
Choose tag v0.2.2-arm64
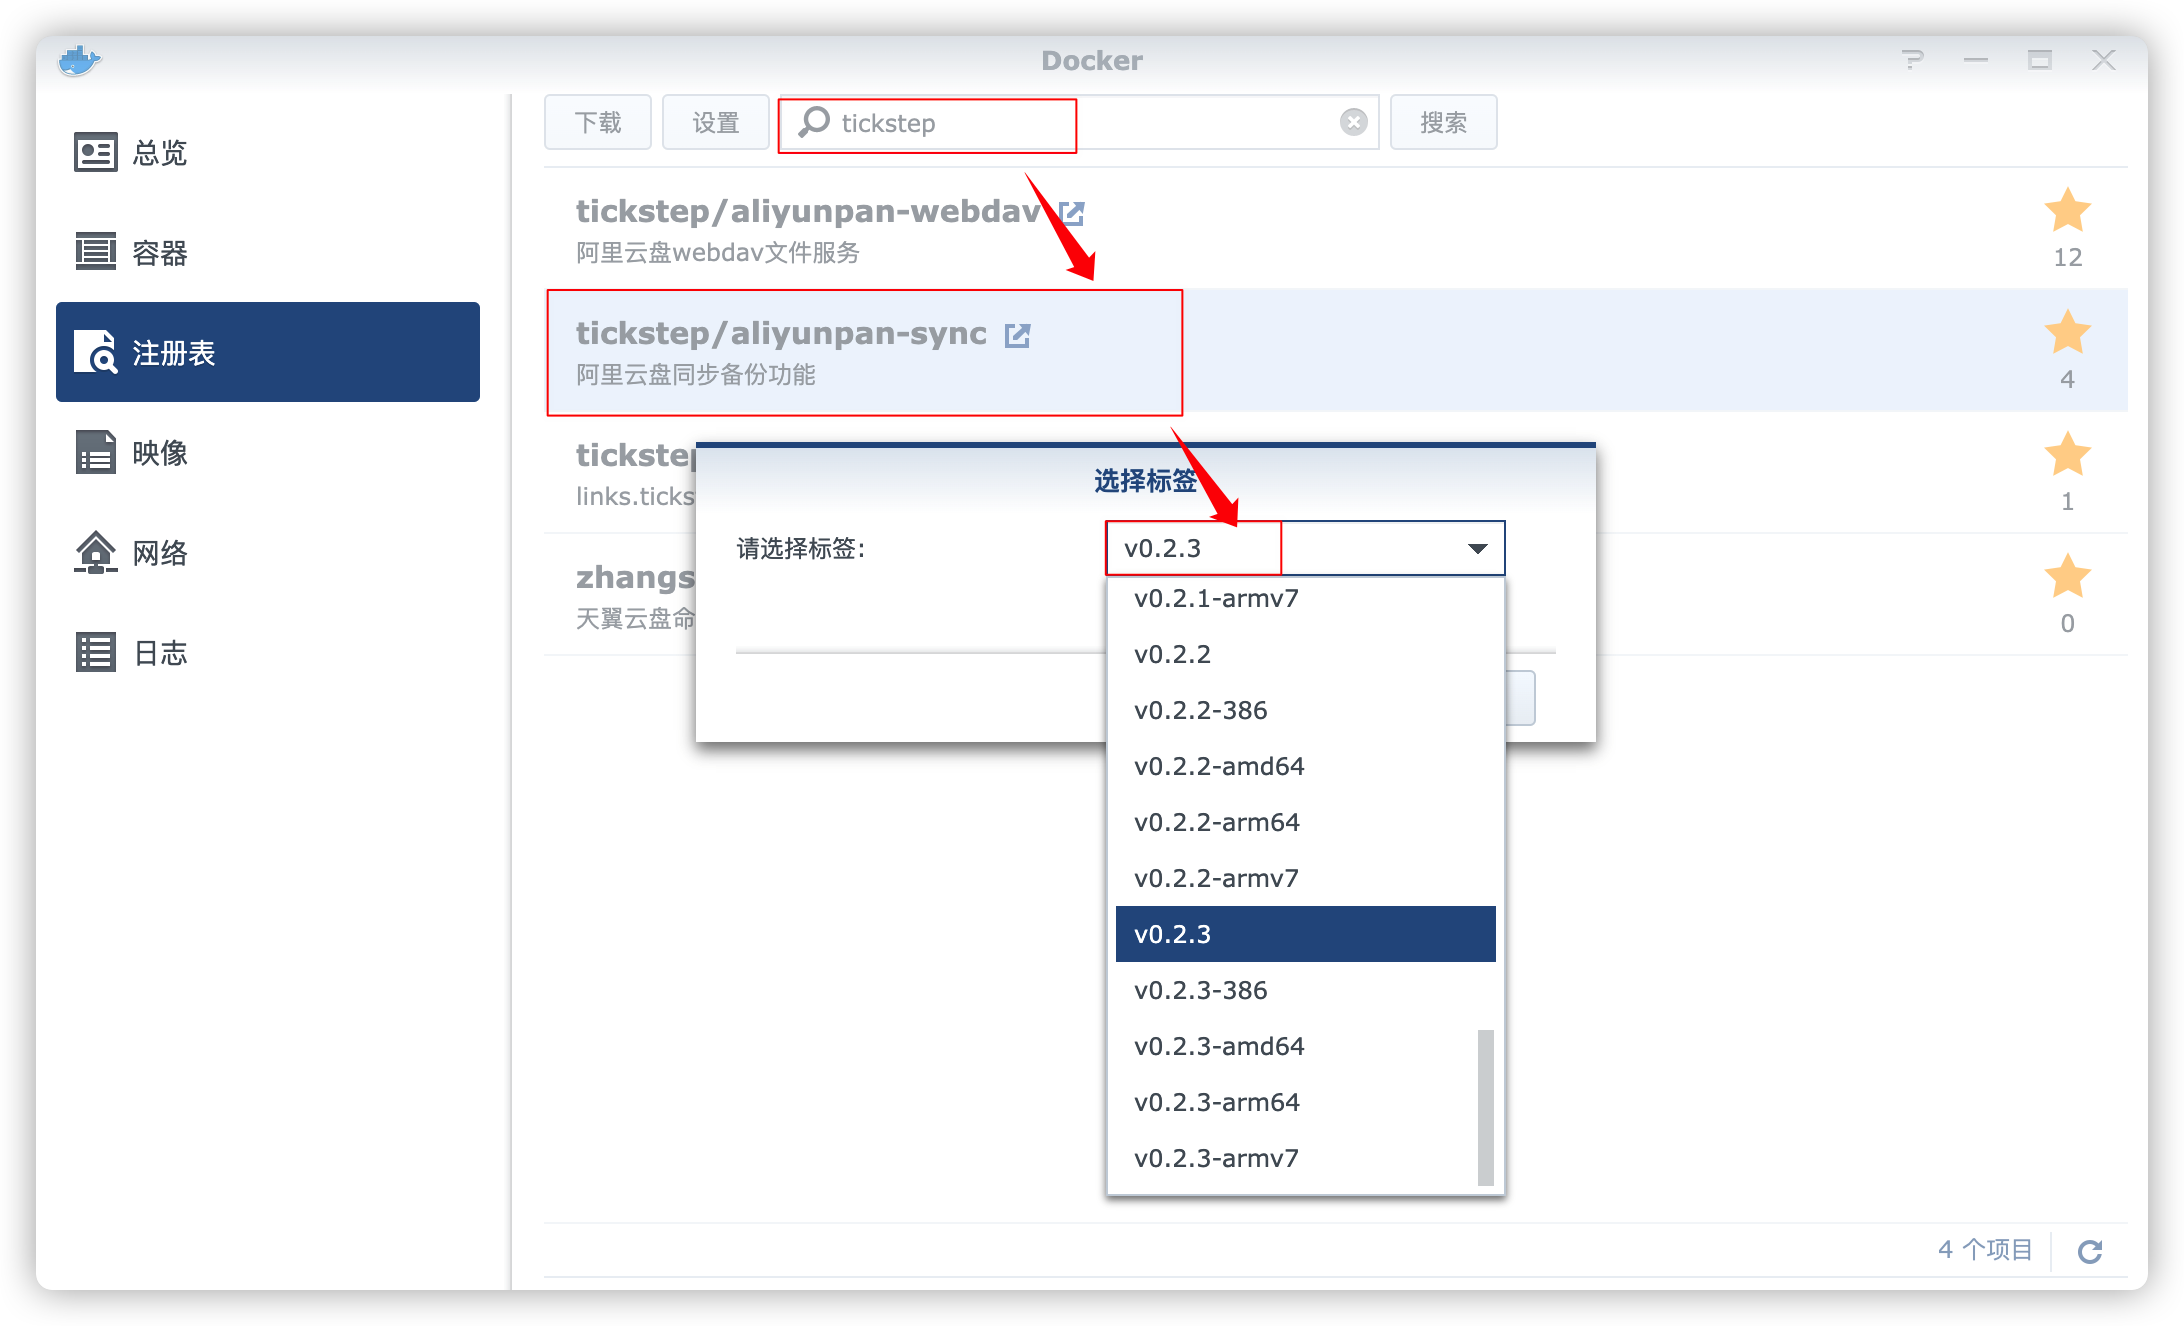tap(1305, 822)
